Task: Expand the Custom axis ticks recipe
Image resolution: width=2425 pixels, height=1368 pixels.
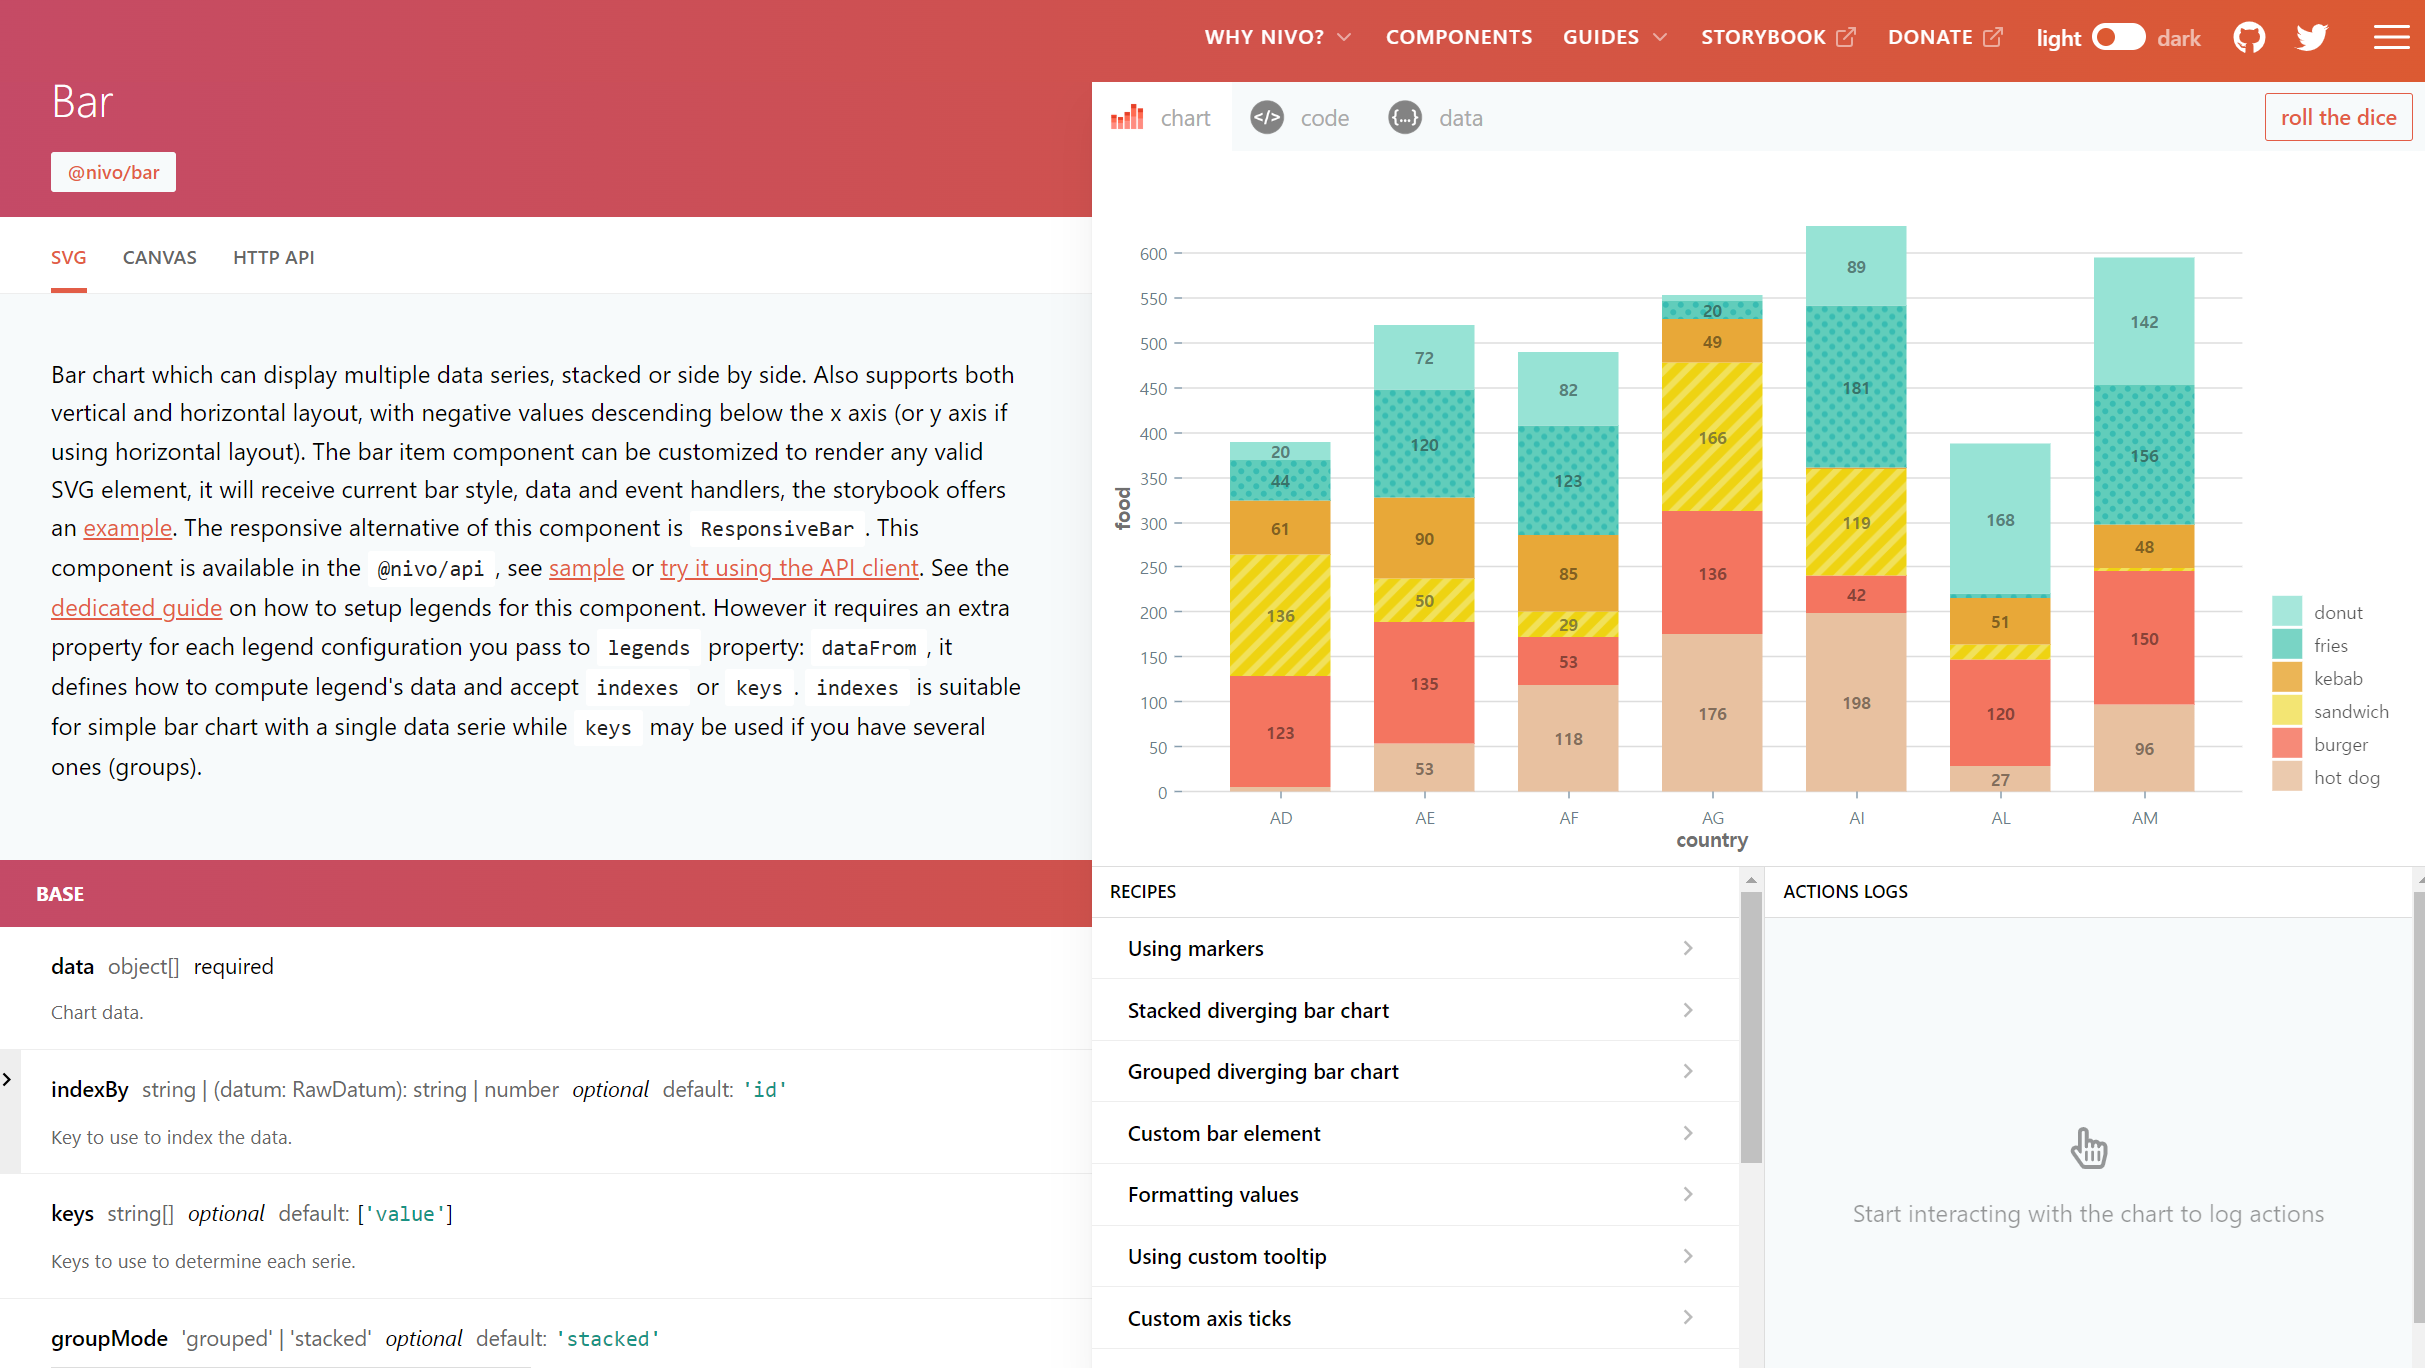Action: point(1415,1318)
